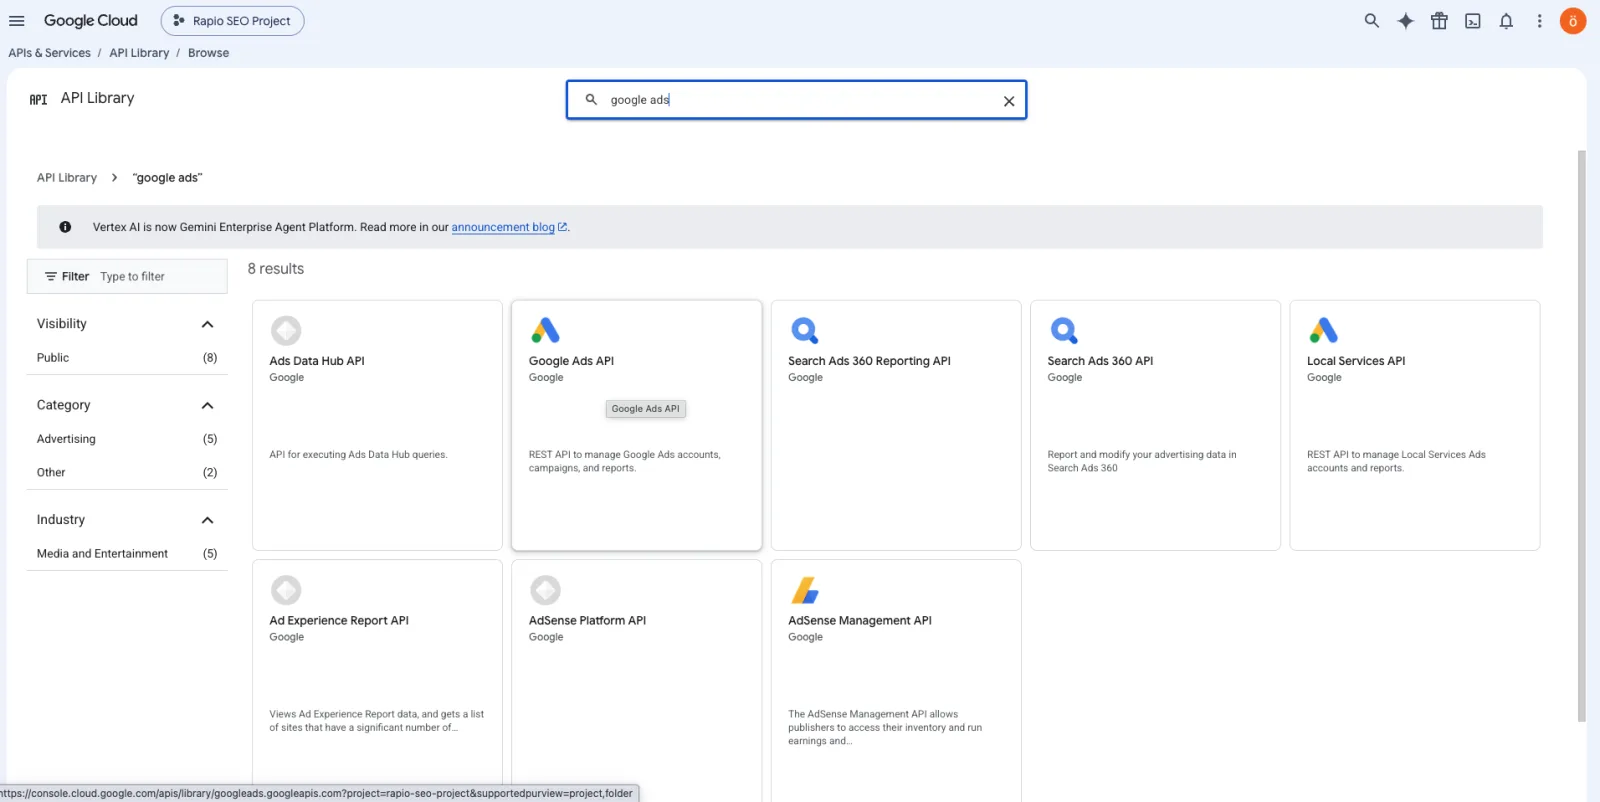Click the Ads Data Hub API icon
This screenshot has width=1600, height=802.
286,330
